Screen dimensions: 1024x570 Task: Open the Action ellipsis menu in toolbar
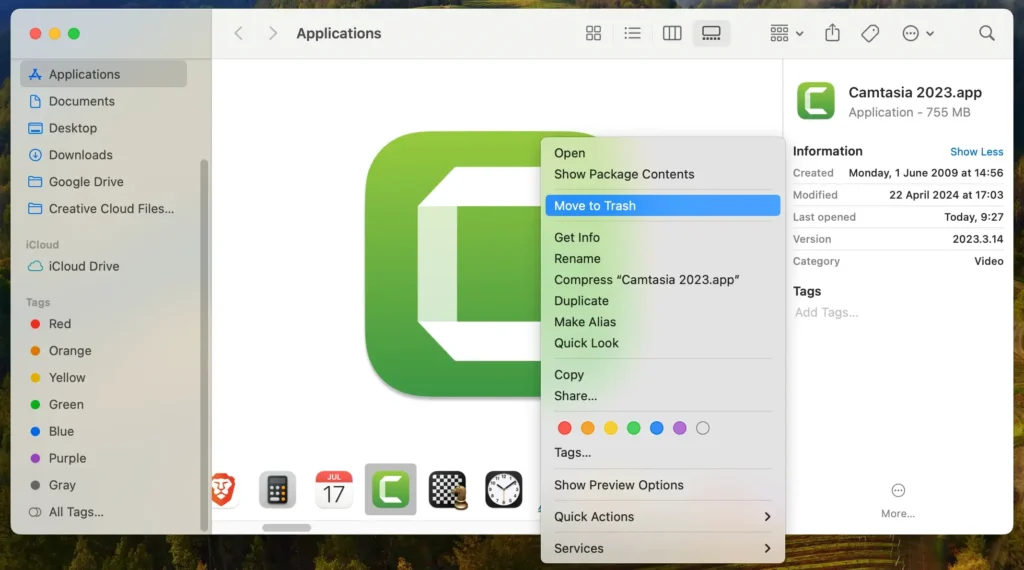[917, 33]
